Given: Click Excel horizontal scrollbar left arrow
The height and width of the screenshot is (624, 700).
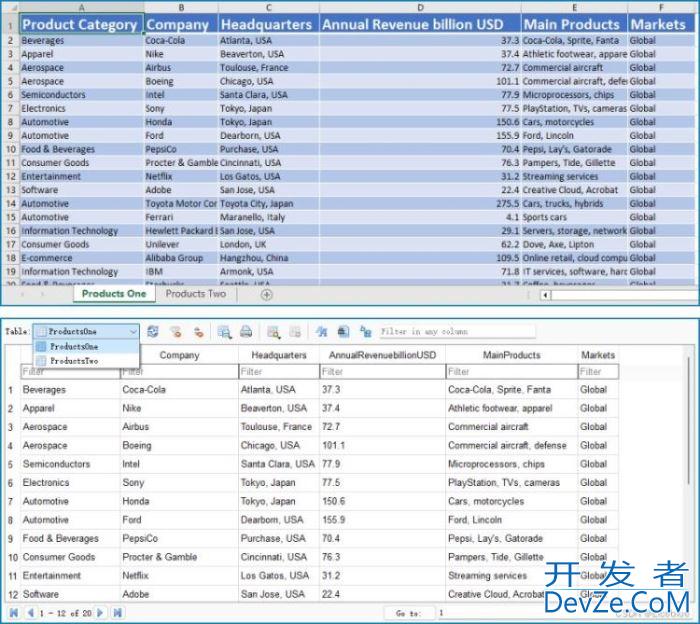Looking at the screenshot, I should [x=545, y=295].
